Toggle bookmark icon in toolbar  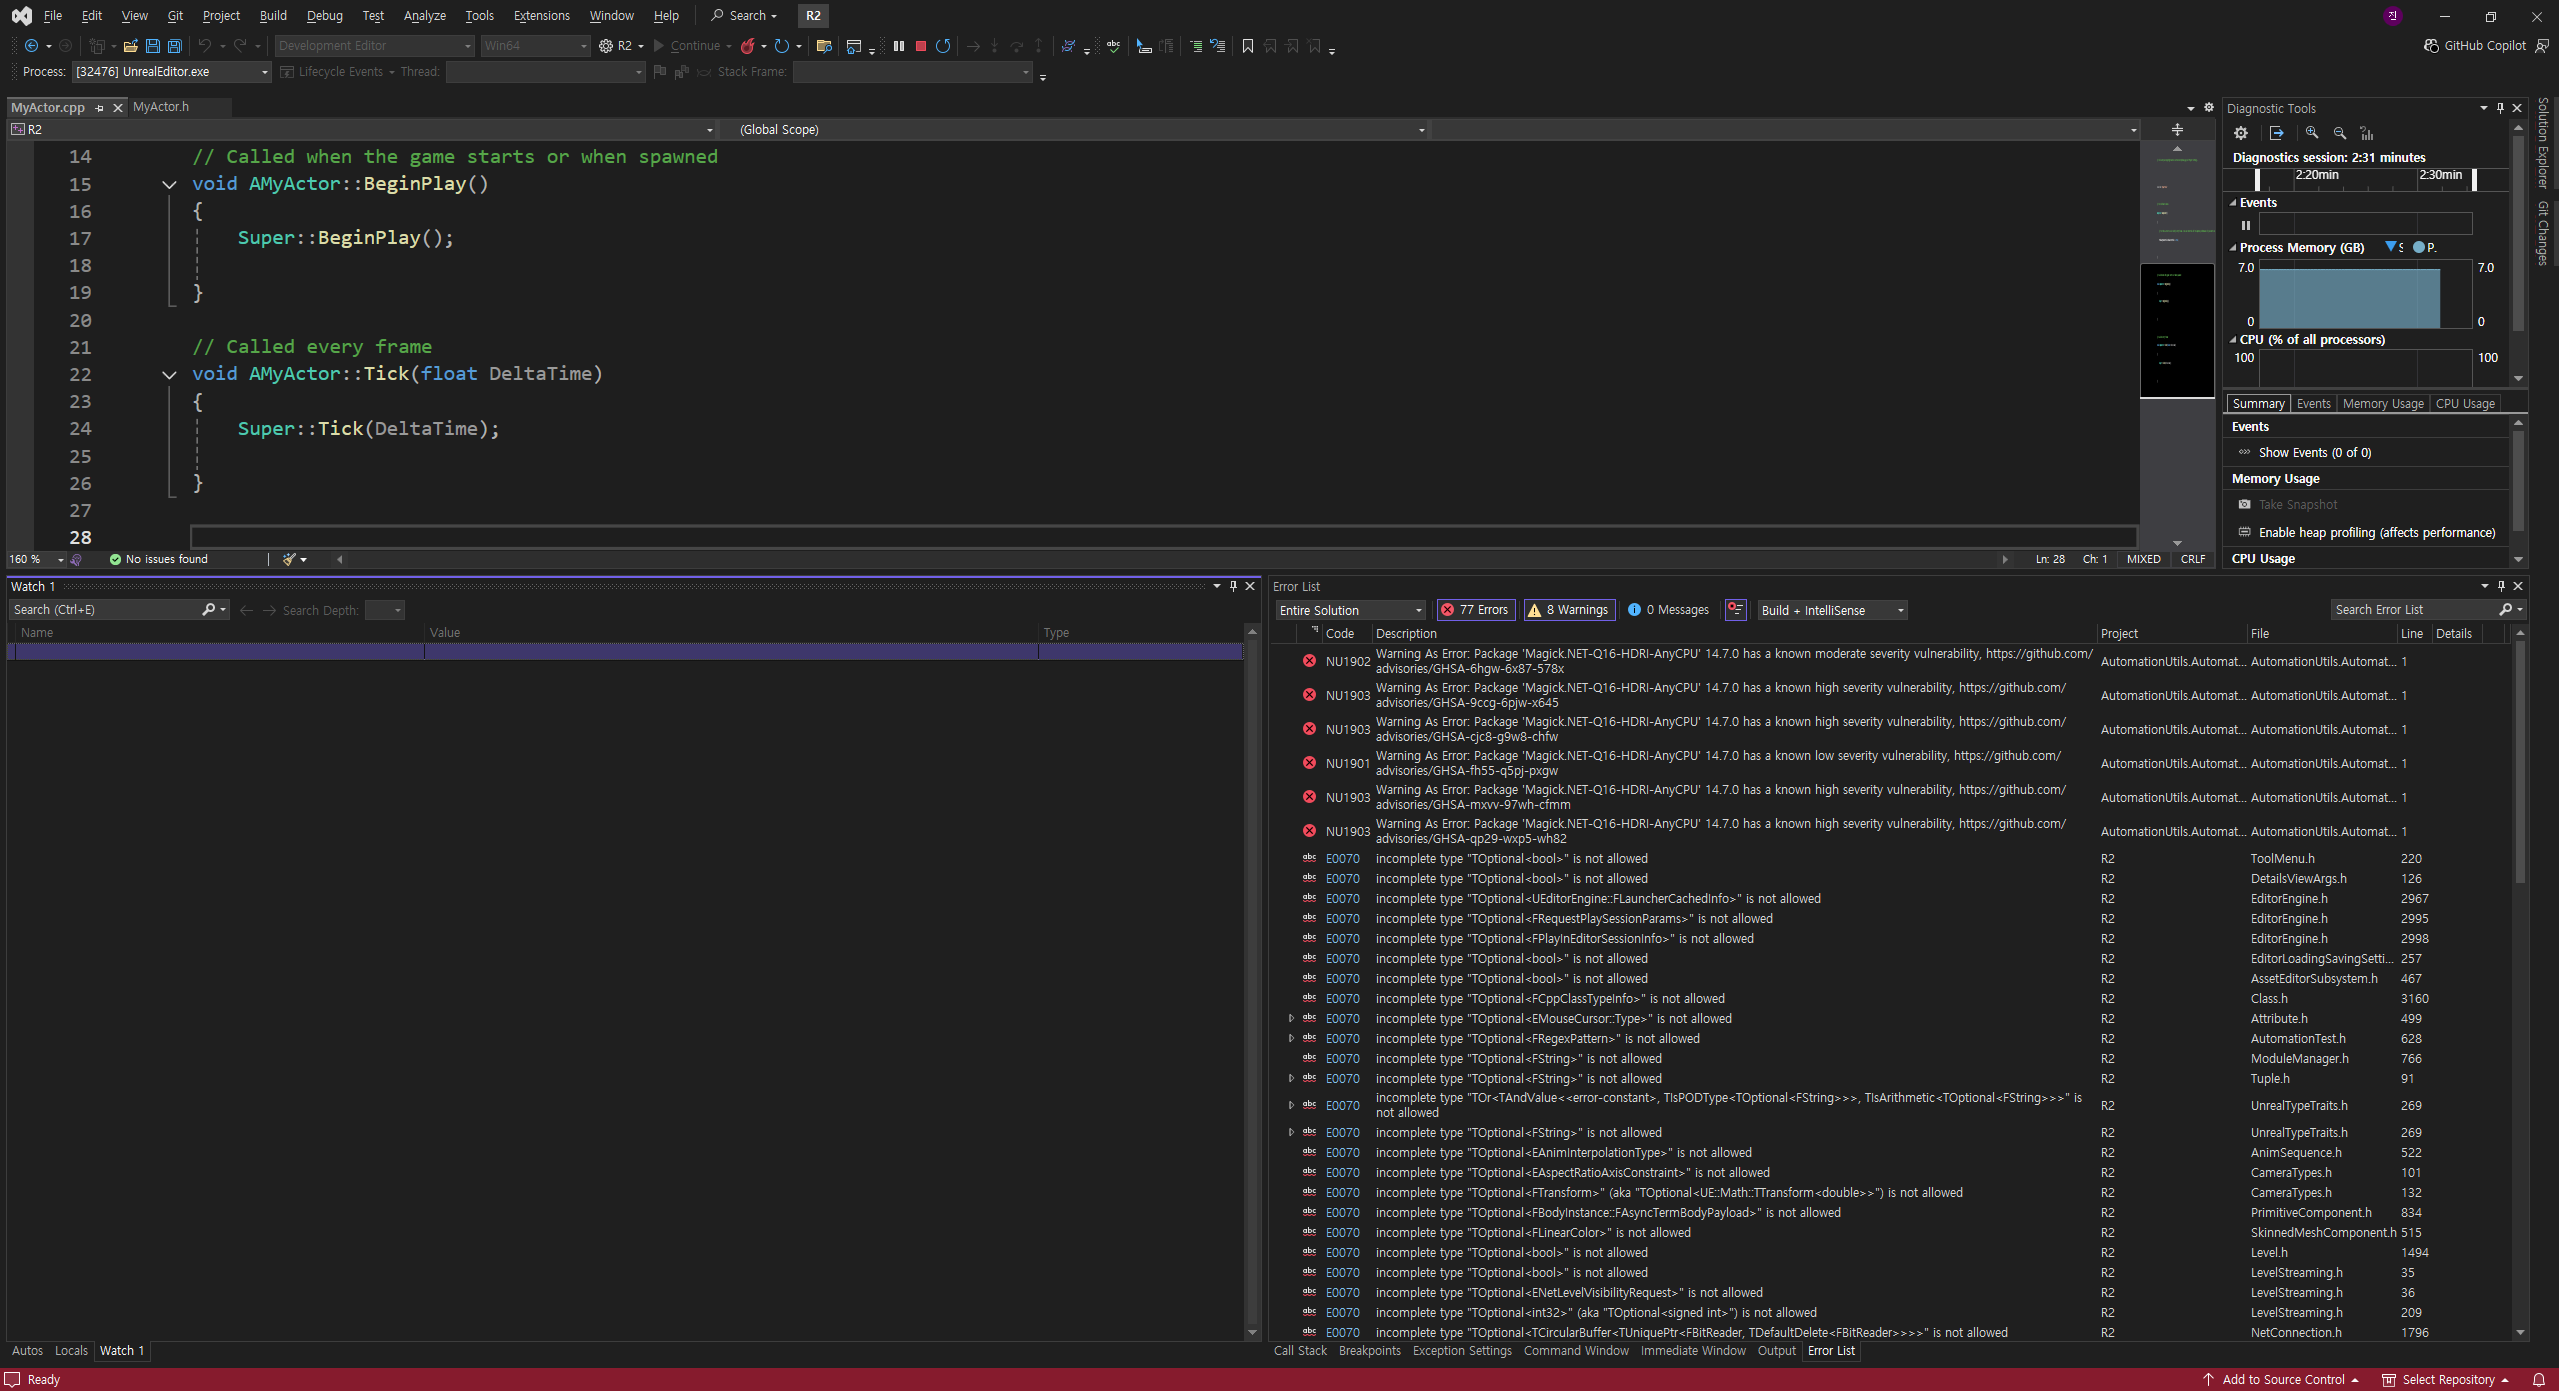point(1248,46)
